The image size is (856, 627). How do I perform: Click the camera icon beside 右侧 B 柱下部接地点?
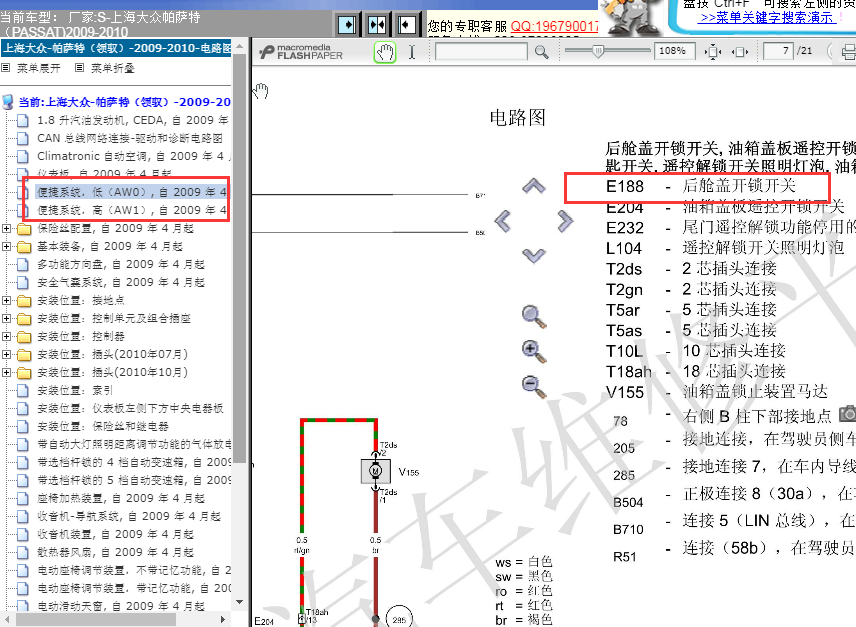[x=847, y=413]
